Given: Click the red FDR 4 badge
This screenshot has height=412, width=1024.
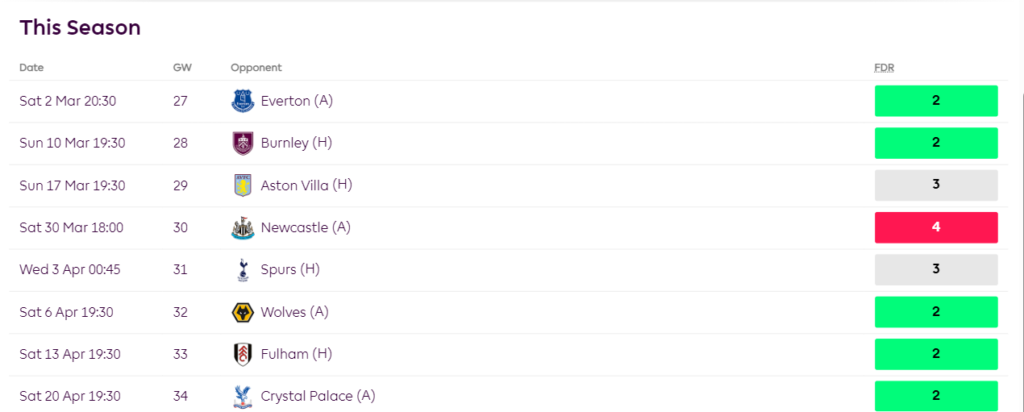Looking at the screenshot, I should (x=936, y=227).
